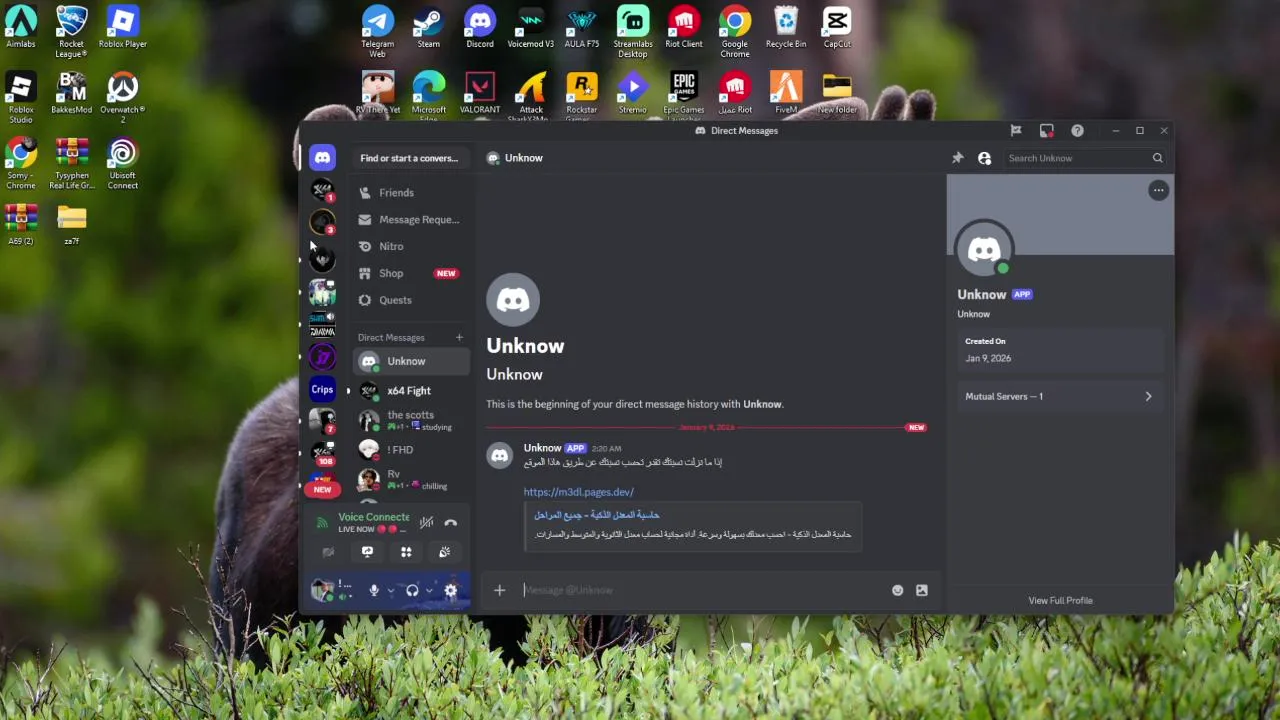
Task: Select Unknow direct message
Action: (411, 361)
